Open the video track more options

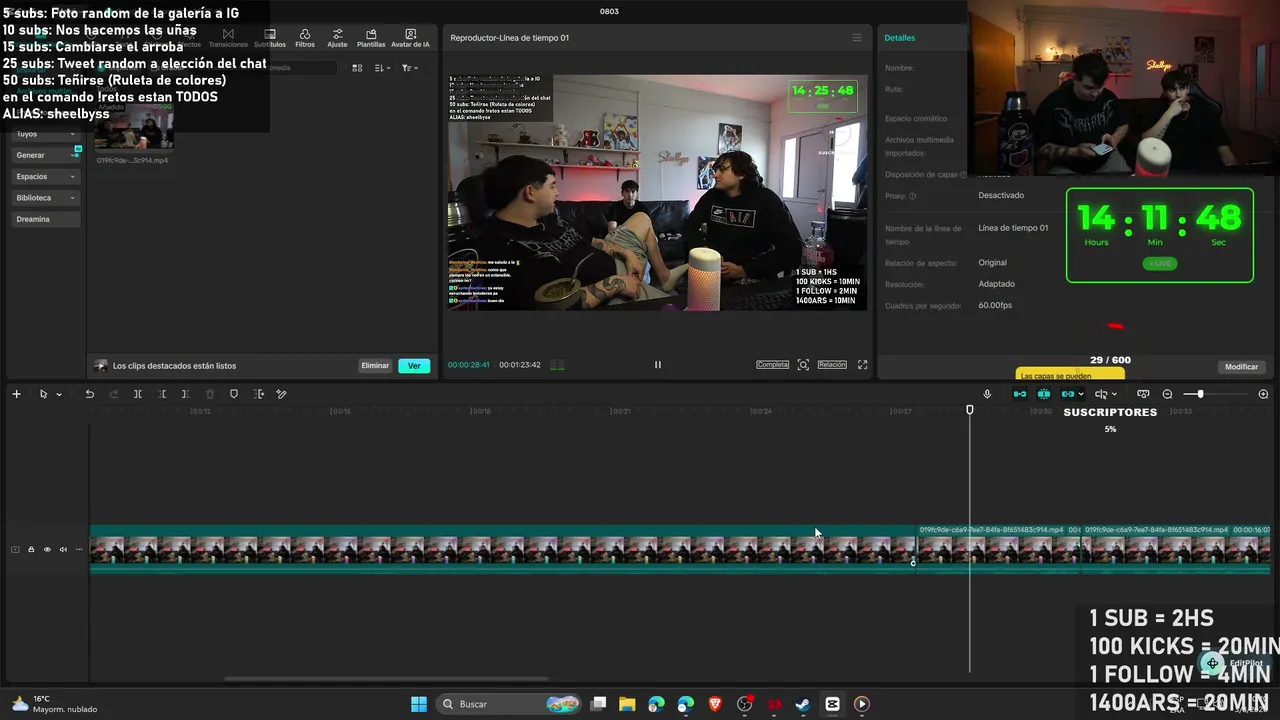(78, 549)
